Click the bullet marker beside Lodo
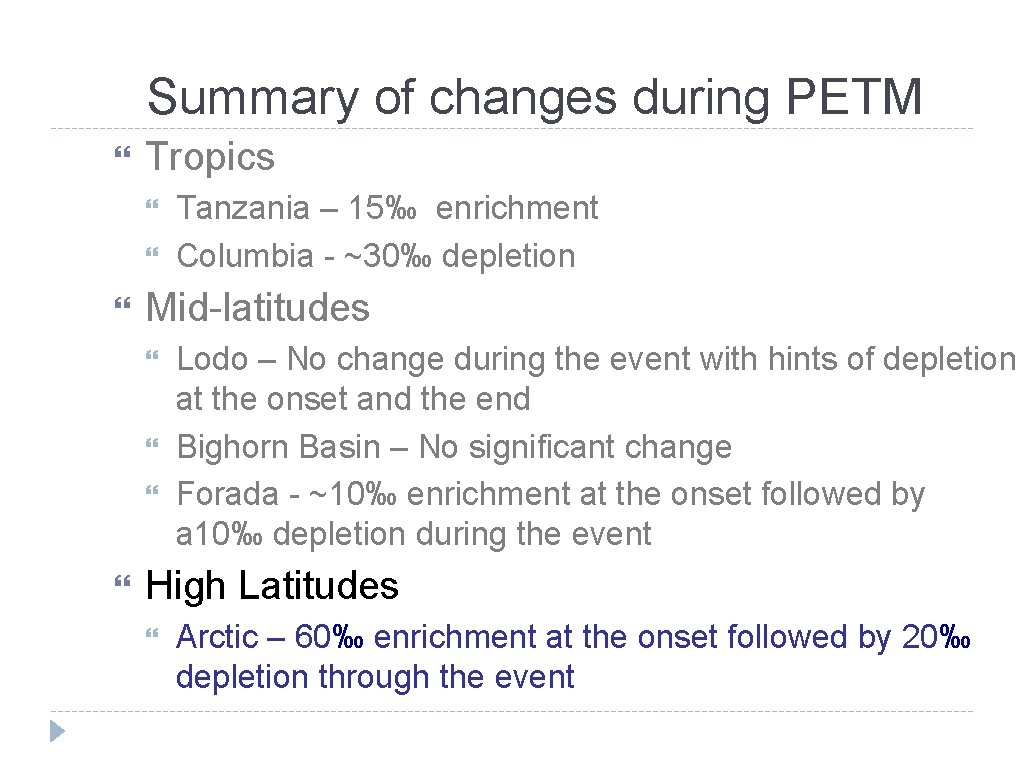The width and height of the screenshot is (1024, 768). [x=152, y=358]
